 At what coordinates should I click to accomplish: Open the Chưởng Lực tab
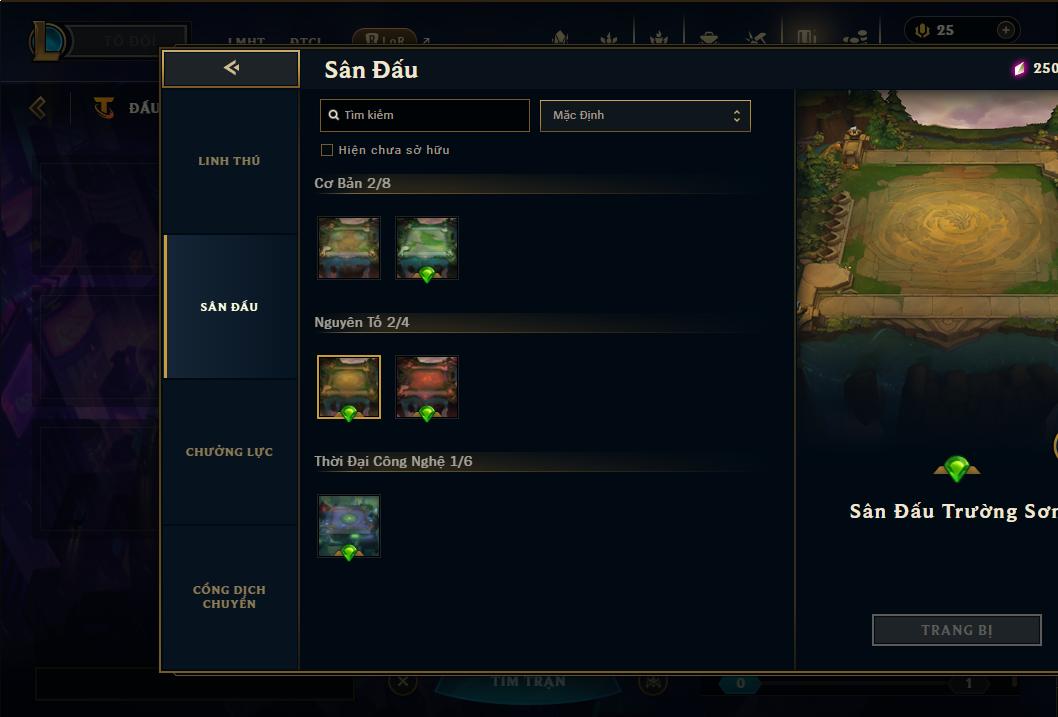(x=229, y=452)
